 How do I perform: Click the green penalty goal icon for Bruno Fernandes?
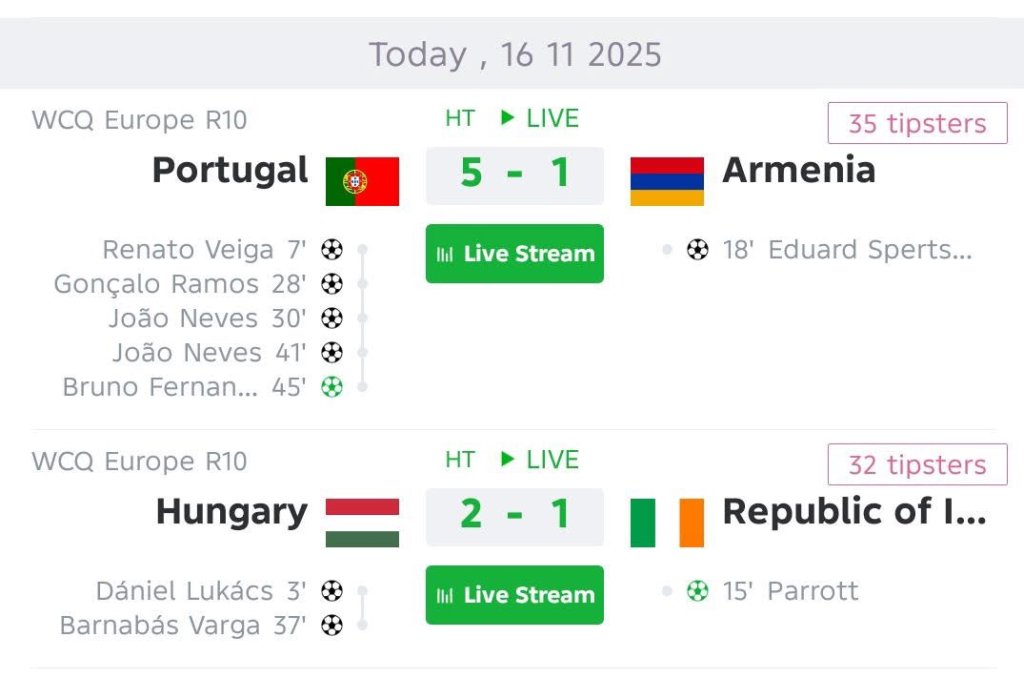332,387
